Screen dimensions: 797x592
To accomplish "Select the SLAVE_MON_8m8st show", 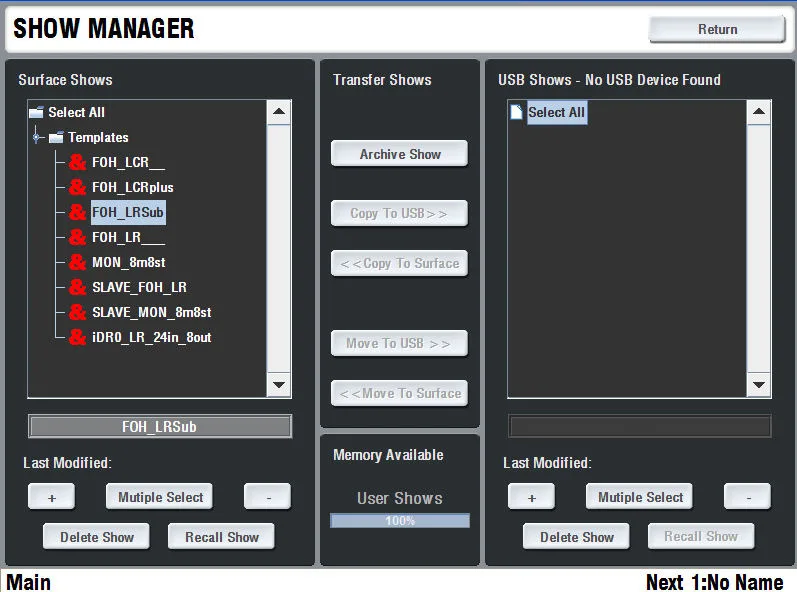I will point(151,312).
